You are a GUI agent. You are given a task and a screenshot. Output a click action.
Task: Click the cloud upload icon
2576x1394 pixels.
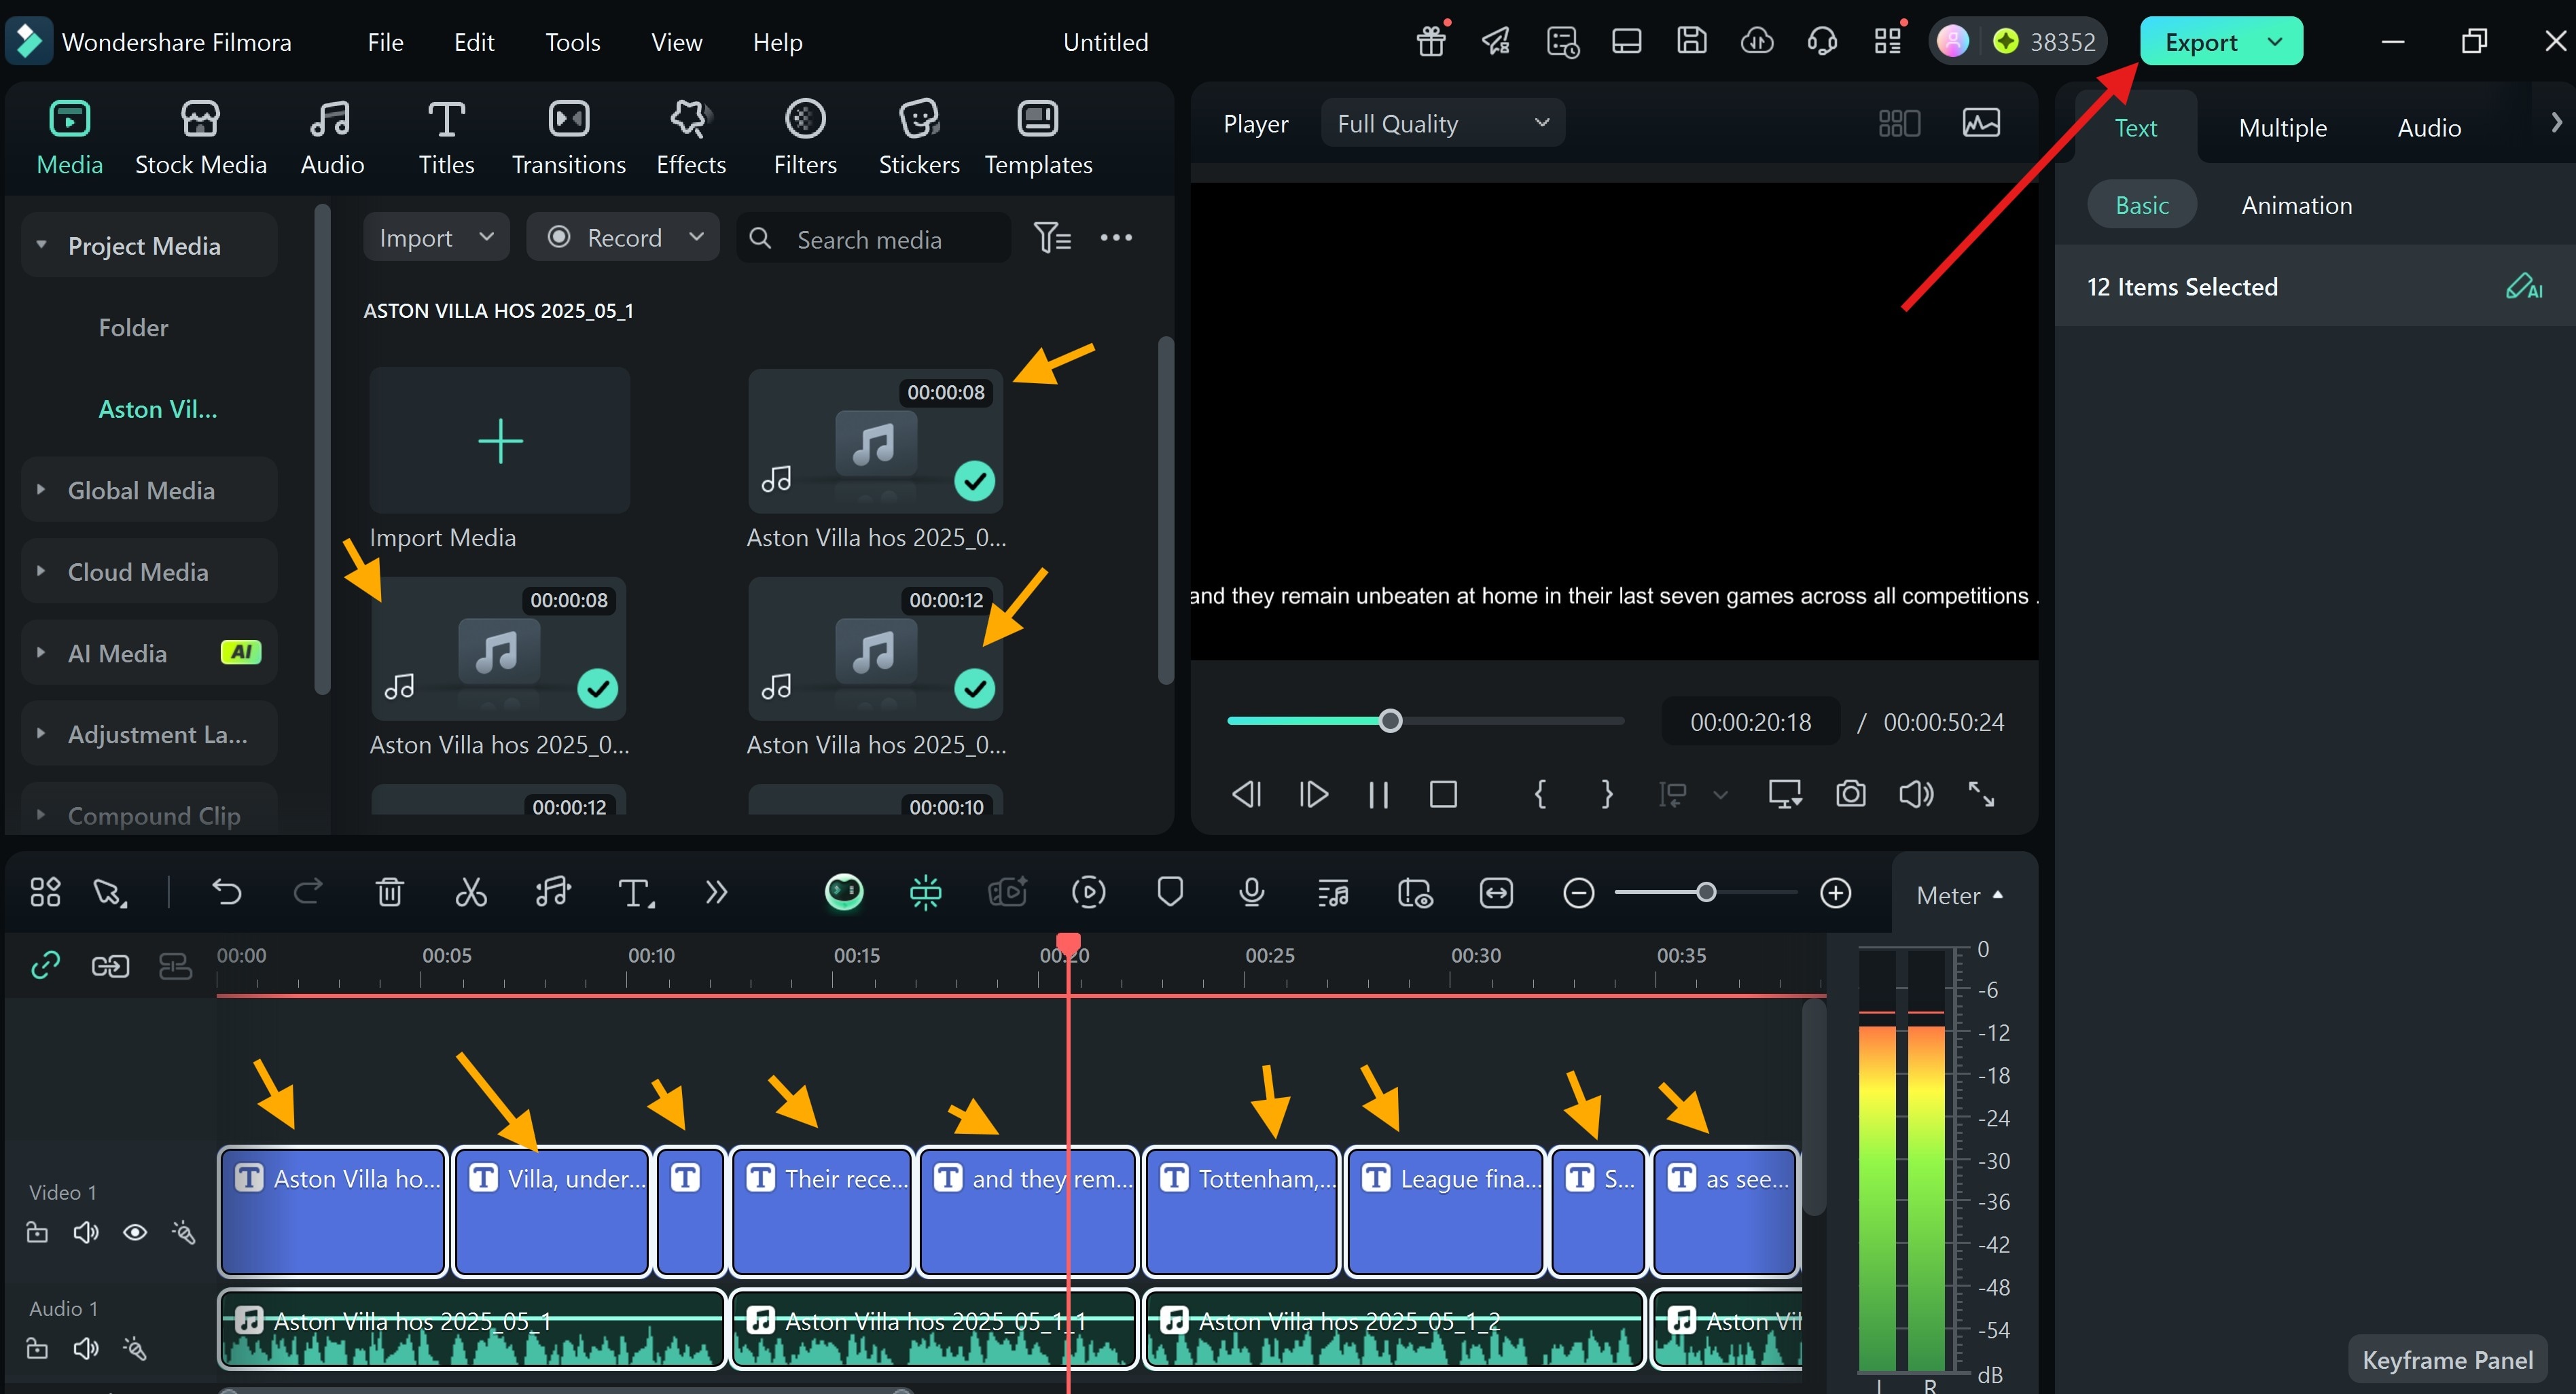[x=1757, y=41]
